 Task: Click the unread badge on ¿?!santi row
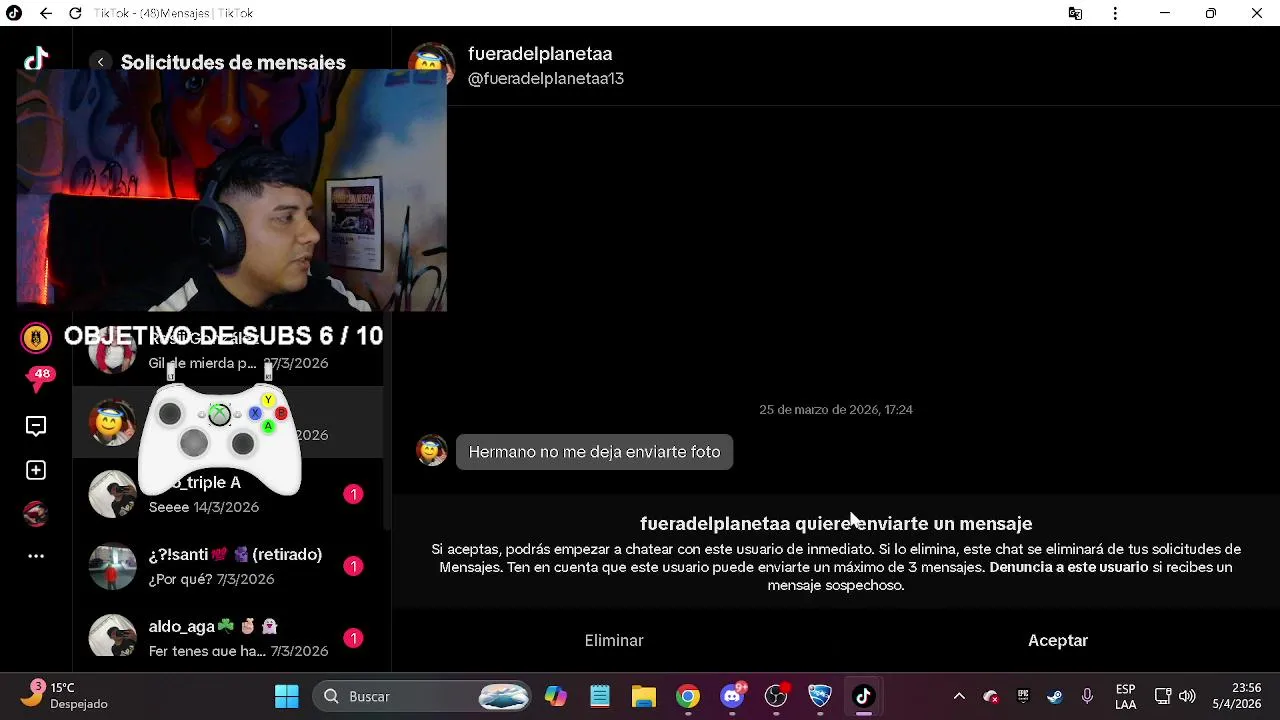pos(353,566)
